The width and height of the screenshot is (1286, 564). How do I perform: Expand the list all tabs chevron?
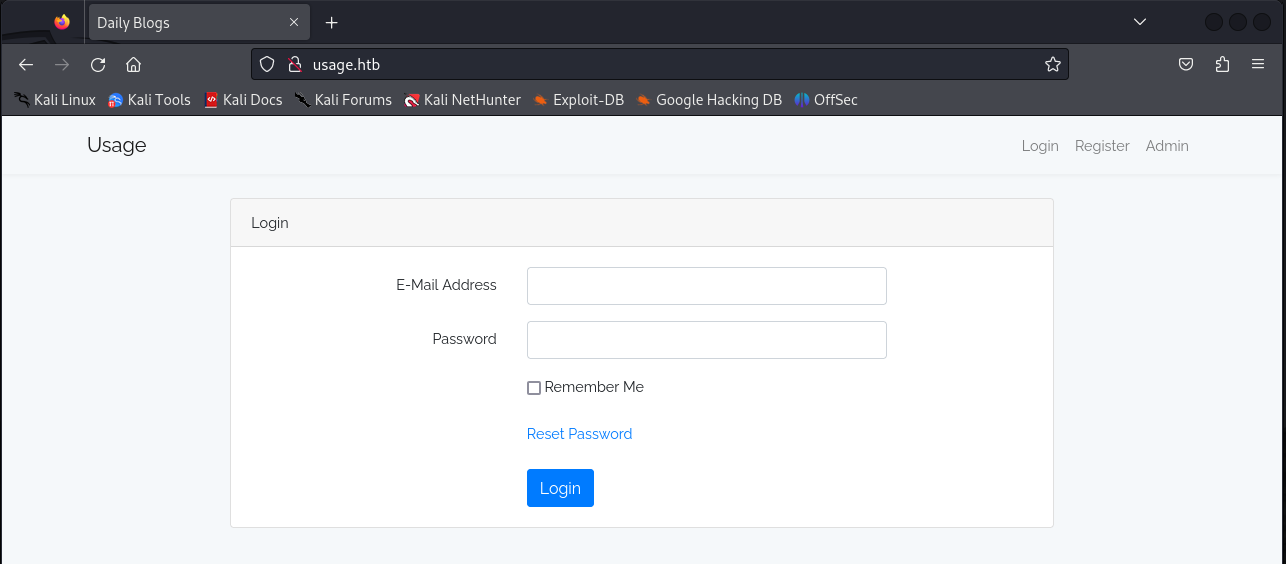point(1140,22)
